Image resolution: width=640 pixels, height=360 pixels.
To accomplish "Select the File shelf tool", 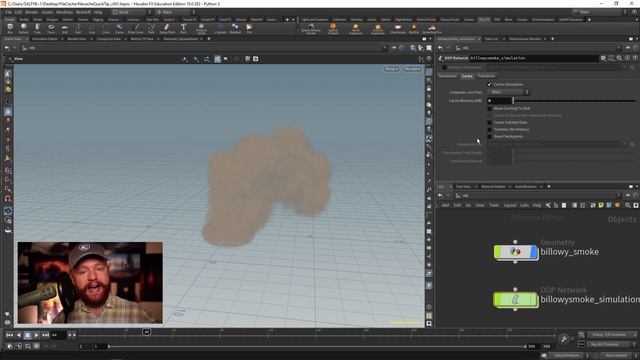I will tap(249, 29).
